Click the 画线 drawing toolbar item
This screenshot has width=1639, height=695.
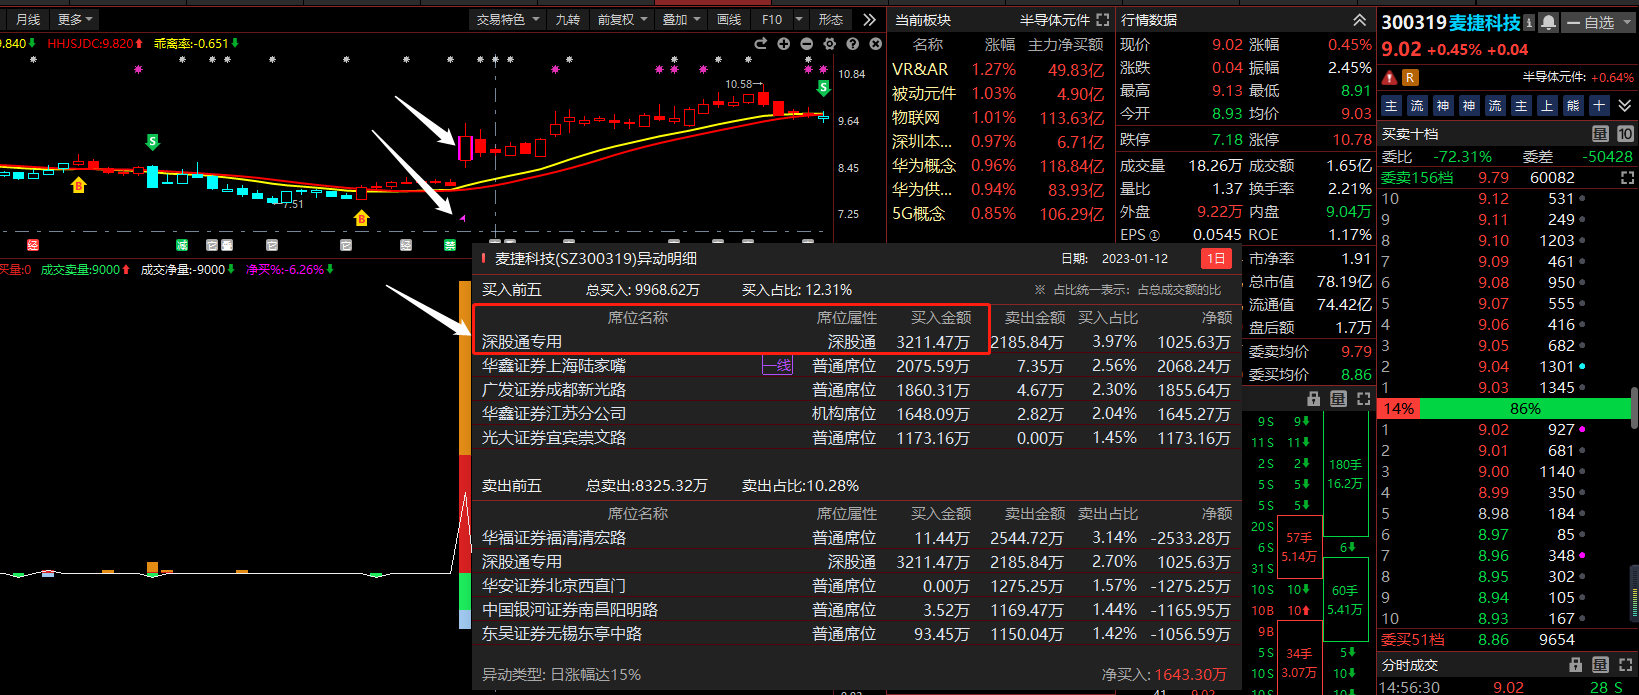(729, 20)
